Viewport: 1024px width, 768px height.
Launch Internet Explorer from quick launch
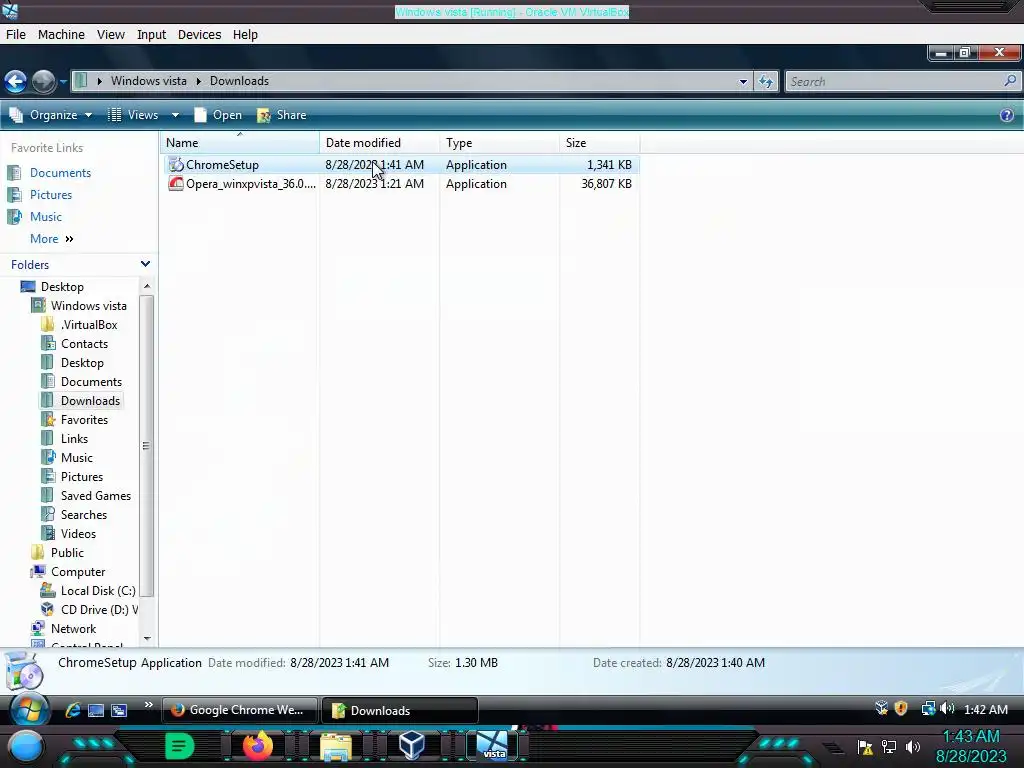pos(73,710)
